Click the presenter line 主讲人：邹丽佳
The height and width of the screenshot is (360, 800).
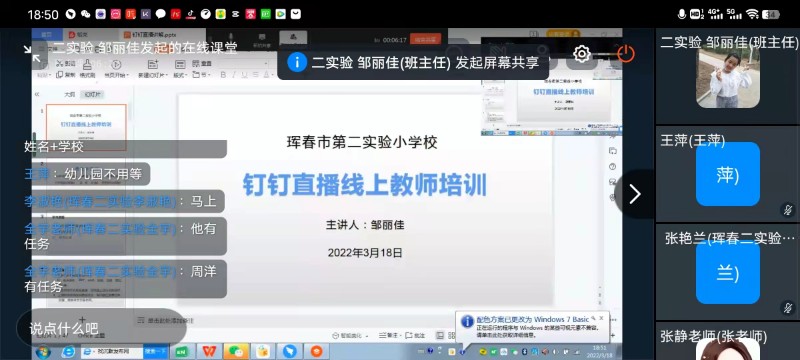click(365, 225)
